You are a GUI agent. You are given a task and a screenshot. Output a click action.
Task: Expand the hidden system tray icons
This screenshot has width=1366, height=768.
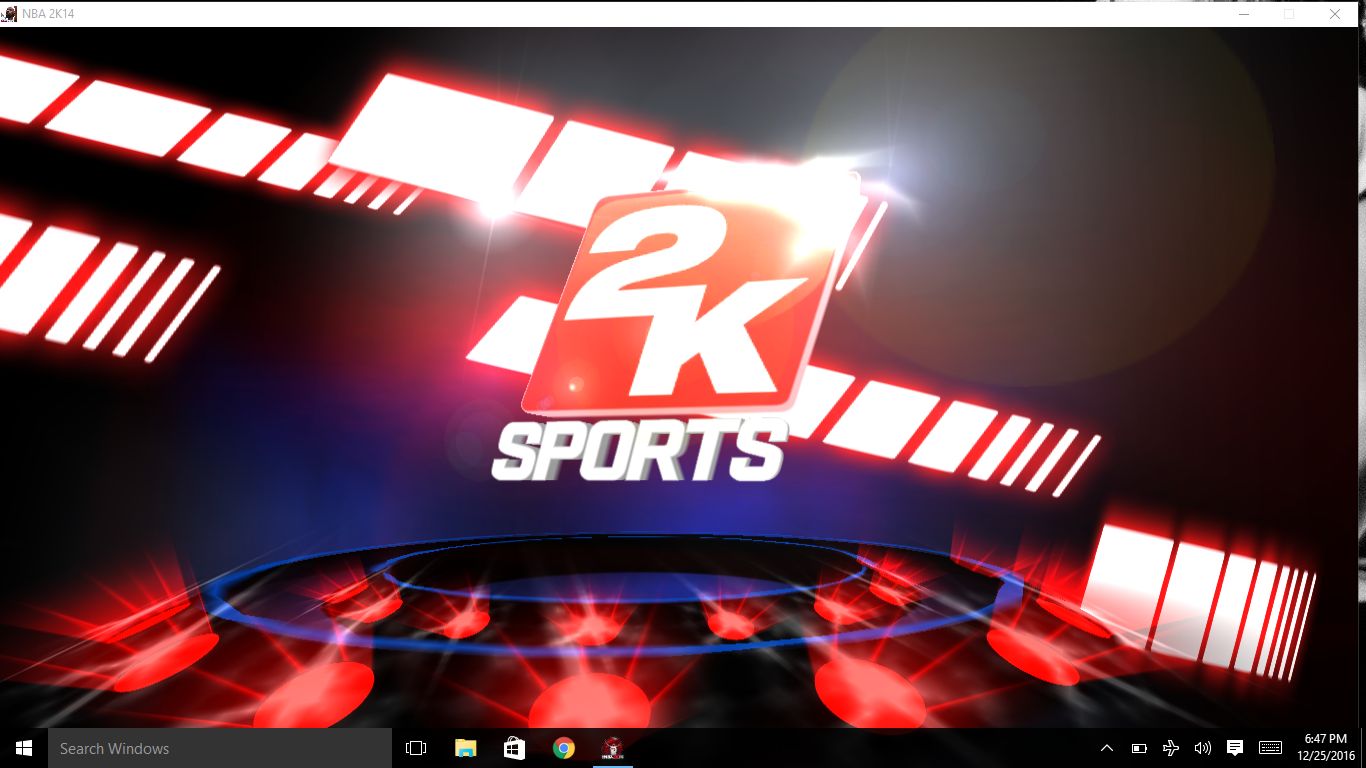pos(1107,748)
